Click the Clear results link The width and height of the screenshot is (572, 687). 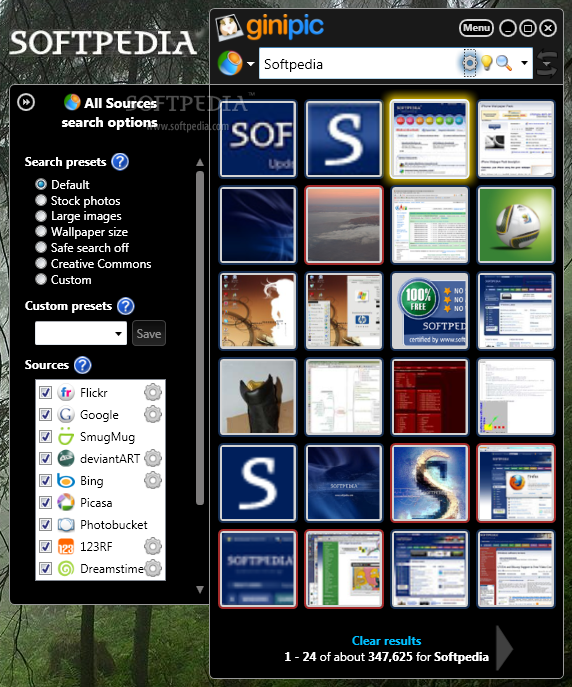386,641
